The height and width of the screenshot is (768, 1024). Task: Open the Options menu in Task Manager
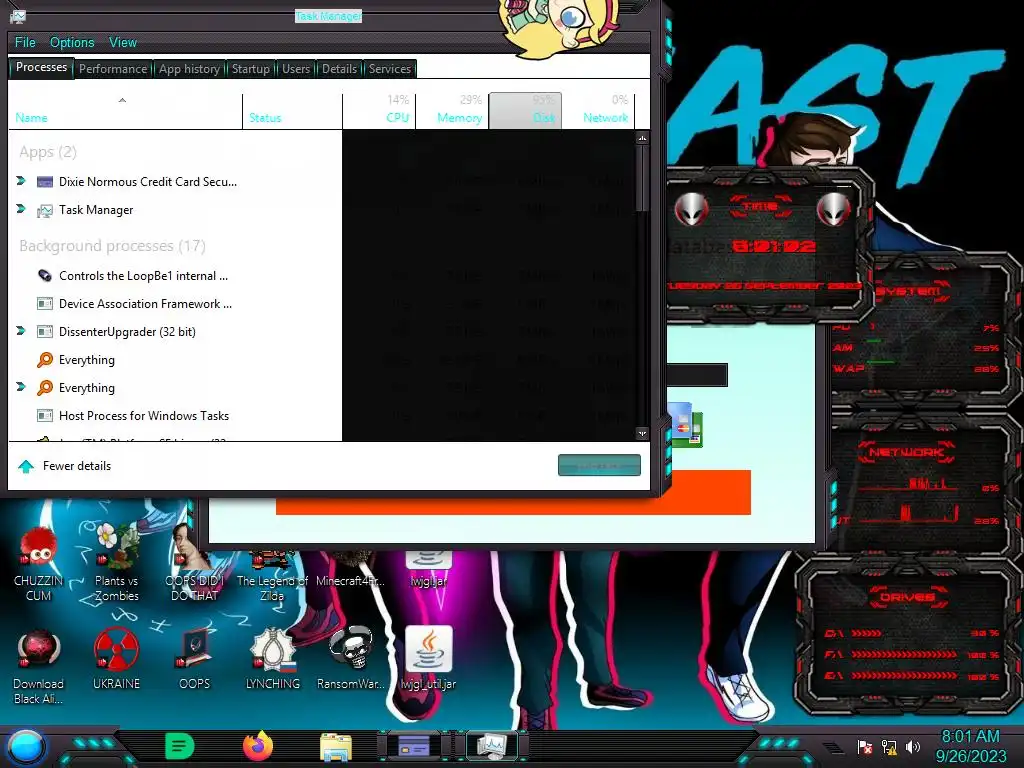72,42
